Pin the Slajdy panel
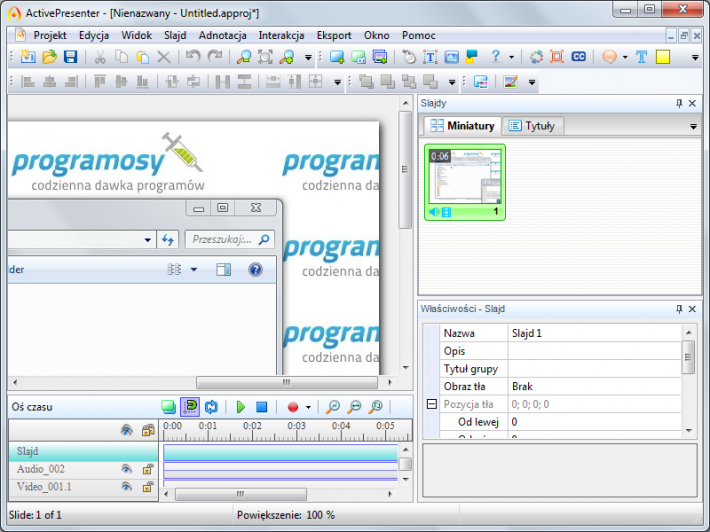 (679, 103)
